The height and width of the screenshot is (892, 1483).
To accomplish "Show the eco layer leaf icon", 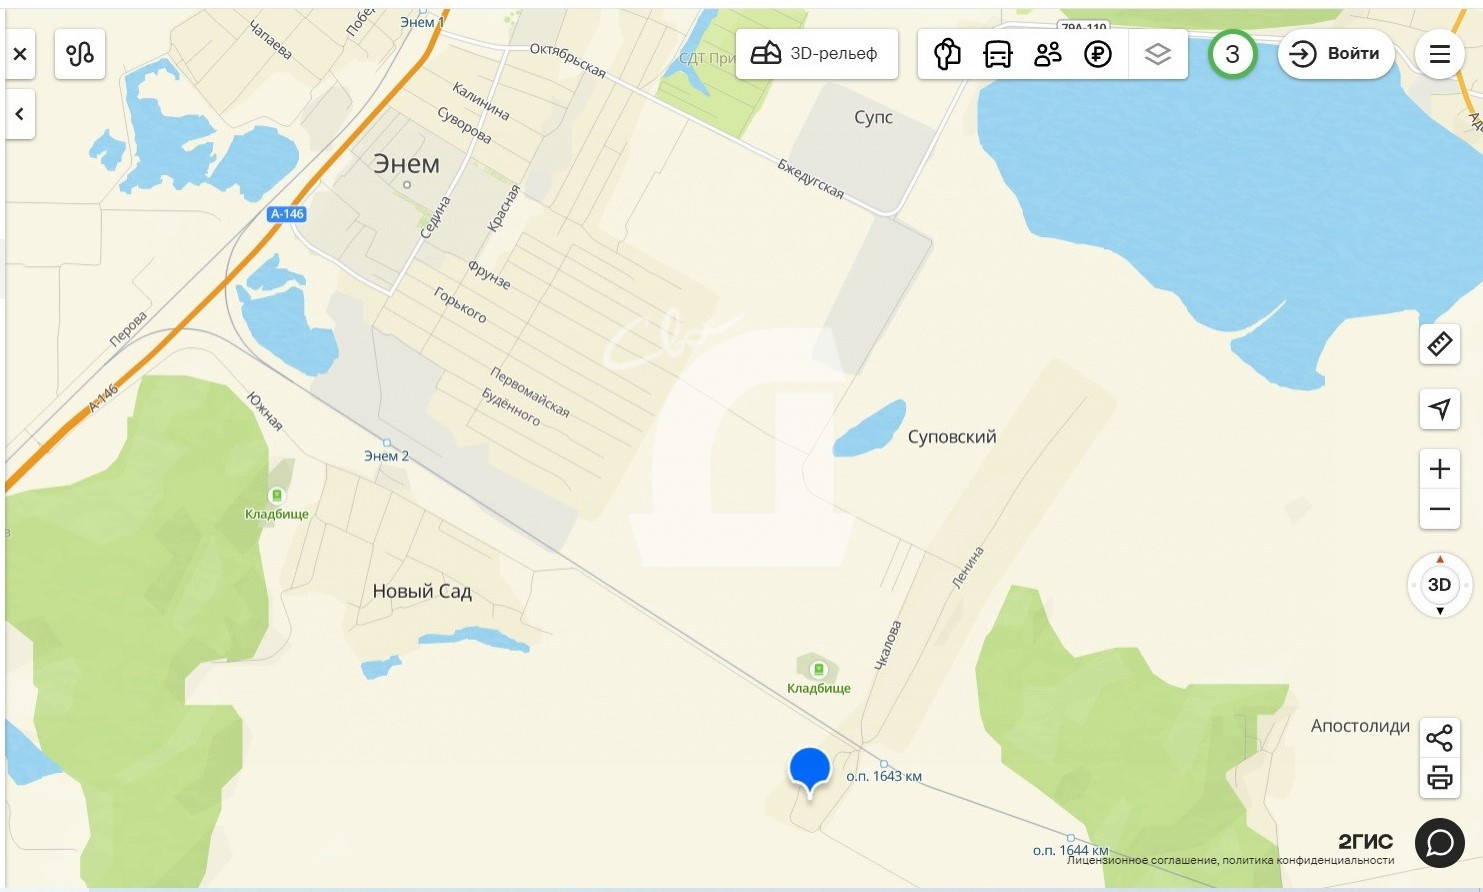I will click(x=947, y=54).
